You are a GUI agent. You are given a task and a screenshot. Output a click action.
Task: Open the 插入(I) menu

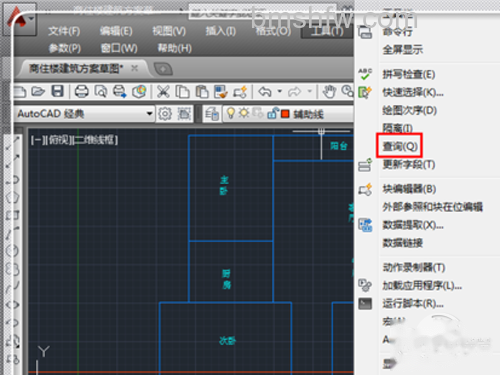(x=221, y=31)
